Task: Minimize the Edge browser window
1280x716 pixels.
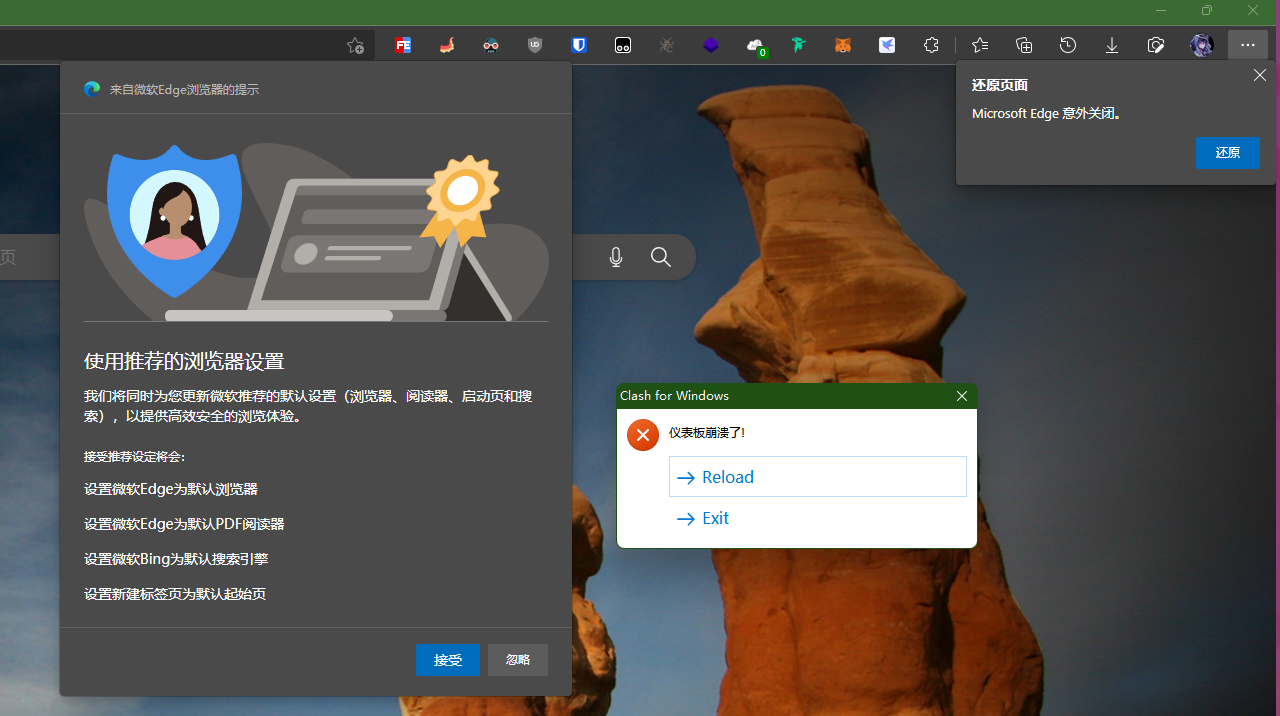Action: (x=1161, y=11)
